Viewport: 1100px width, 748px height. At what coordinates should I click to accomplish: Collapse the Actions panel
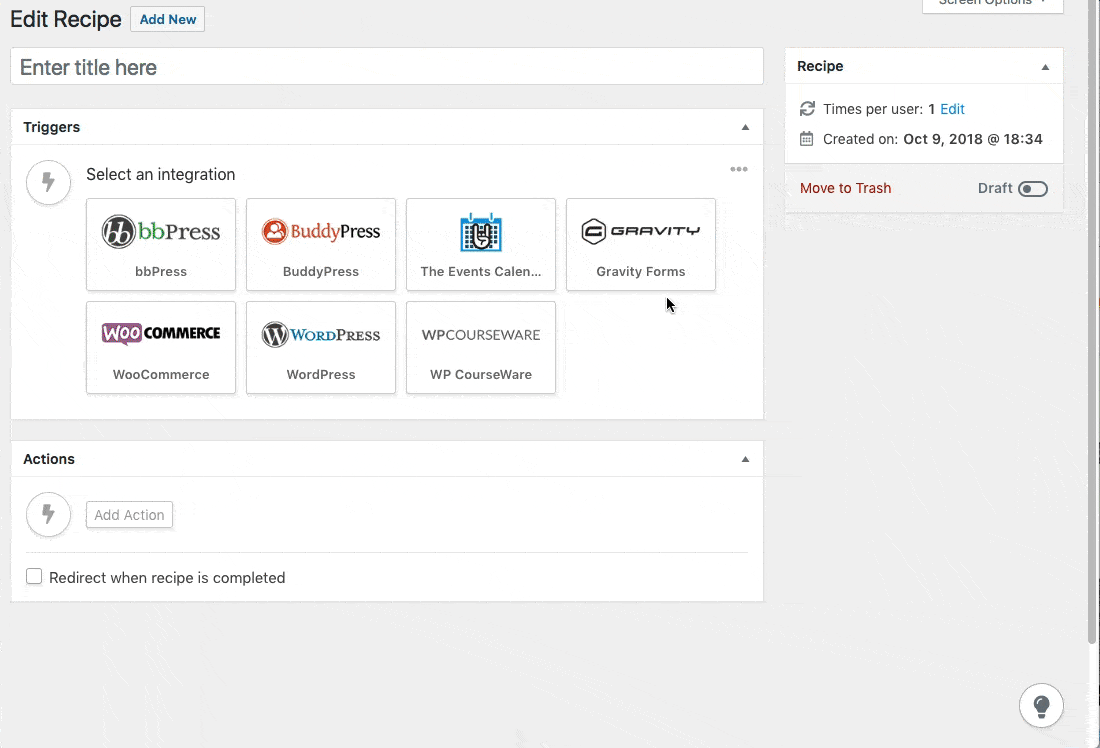tap(745, 459)
